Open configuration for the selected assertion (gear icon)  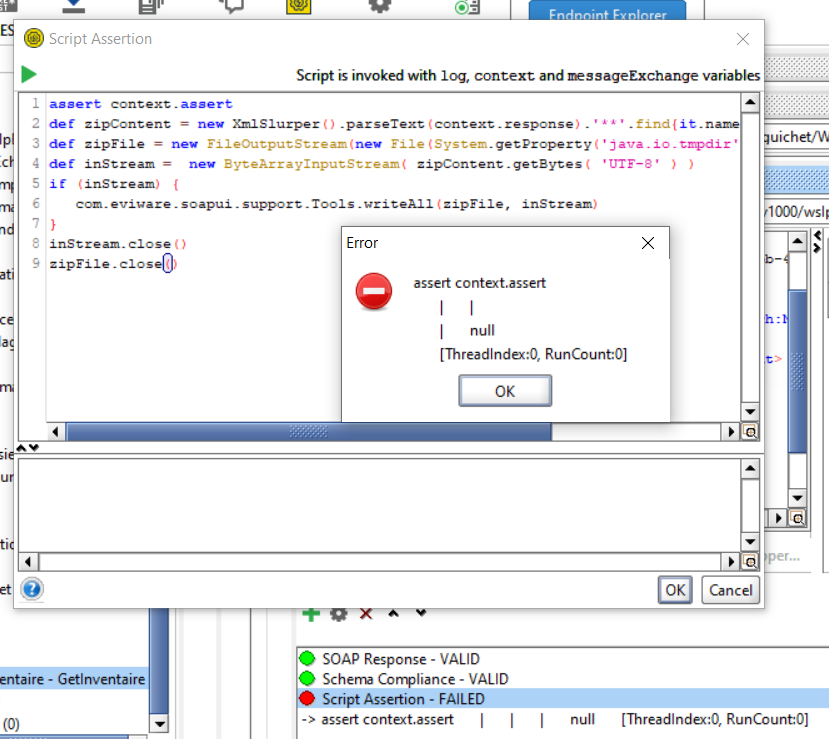[339, 613]
